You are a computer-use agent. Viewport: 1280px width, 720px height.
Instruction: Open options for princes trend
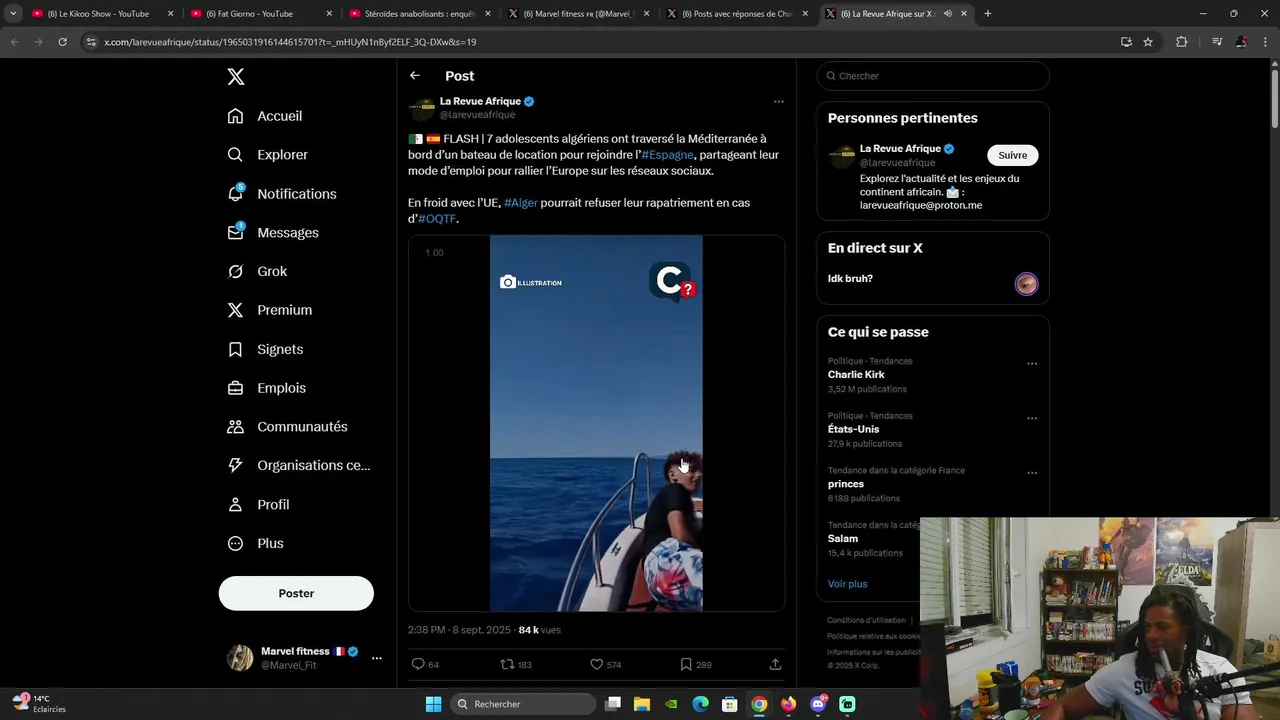click(x=1032, y=473)
